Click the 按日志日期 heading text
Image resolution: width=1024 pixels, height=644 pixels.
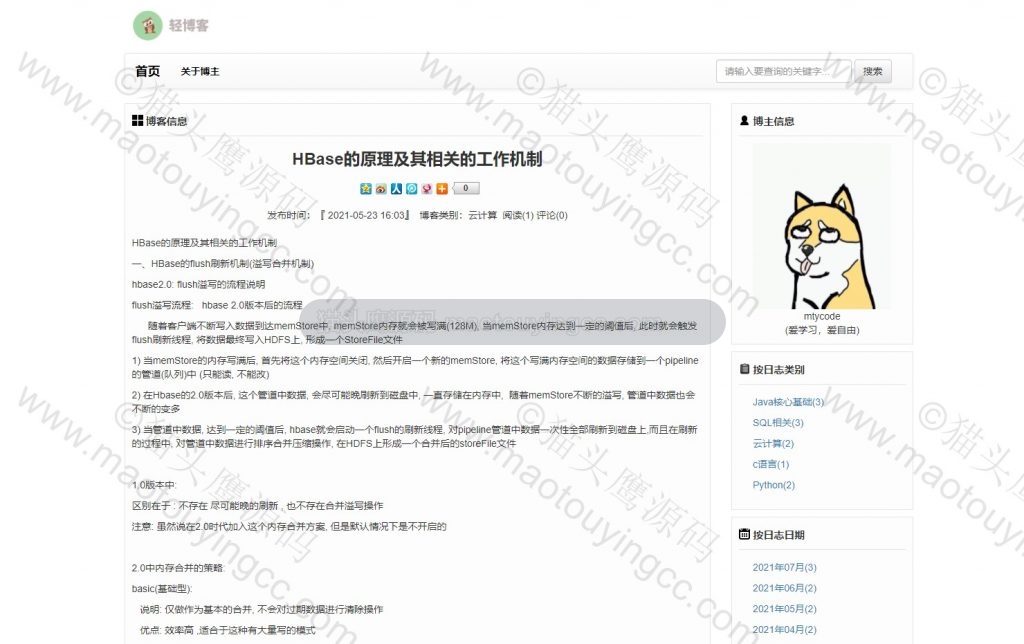point(778,535)
